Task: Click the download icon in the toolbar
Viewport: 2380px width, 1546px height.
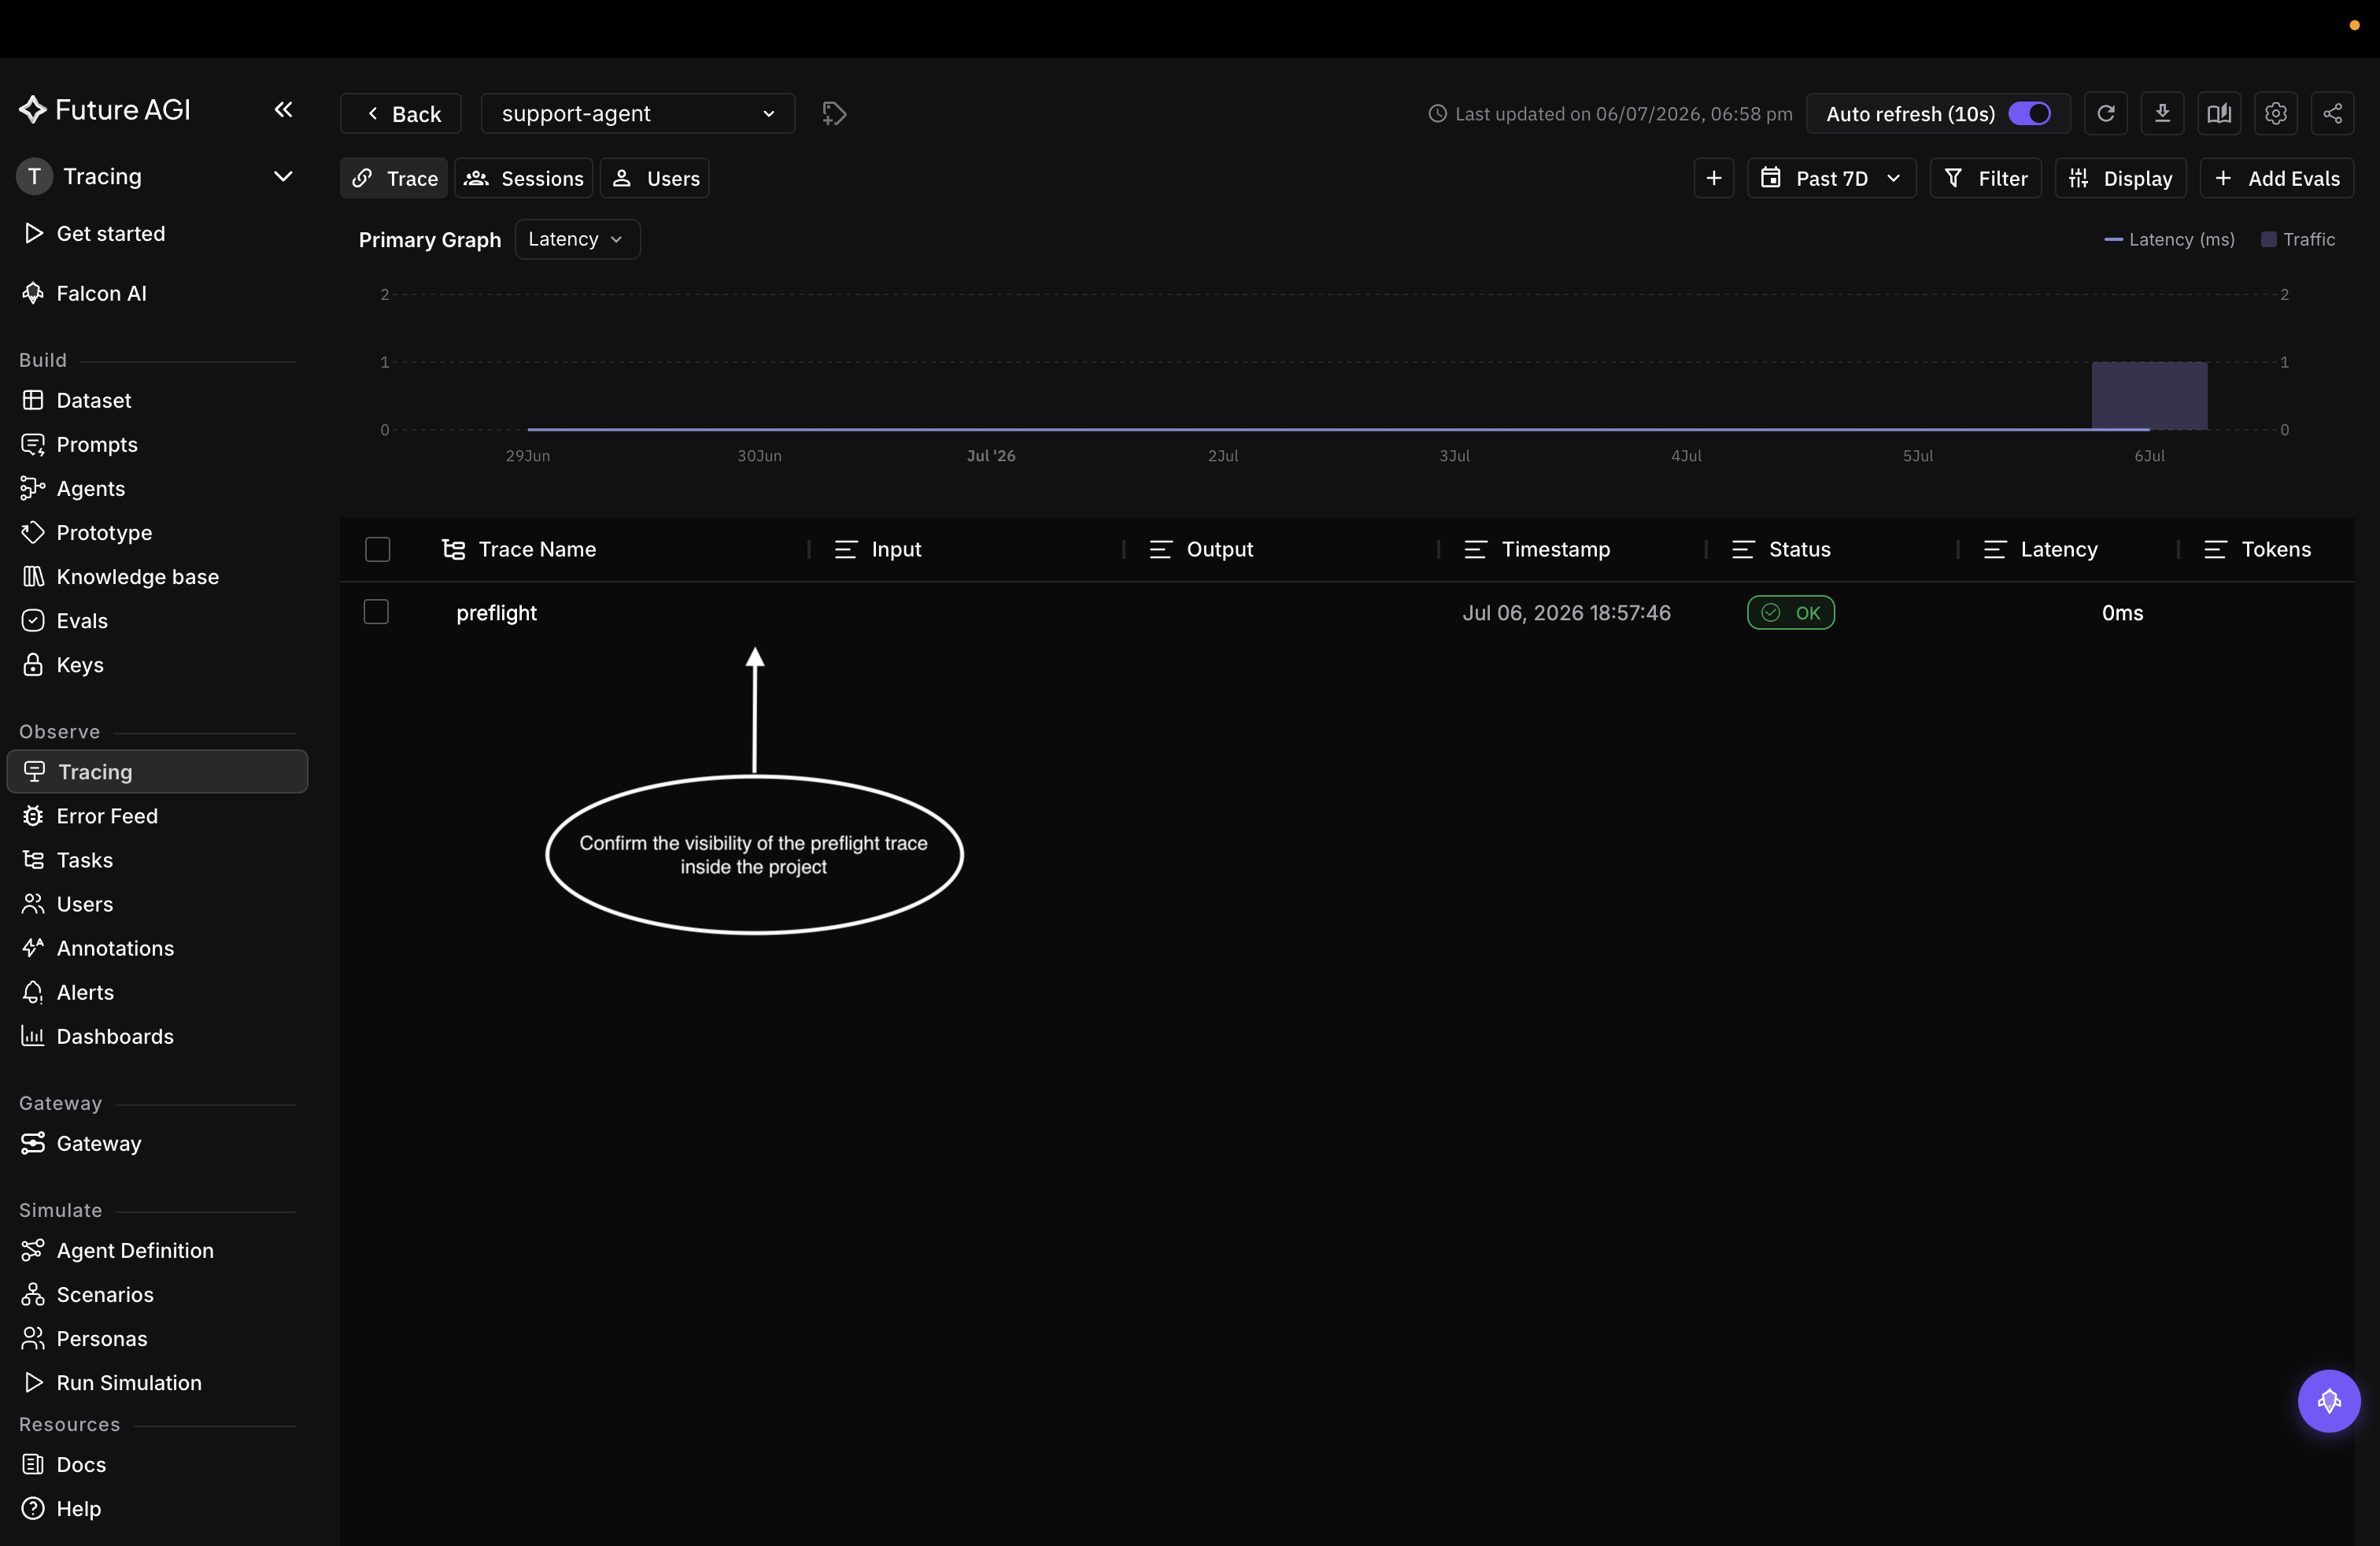Action: point(2162,113)
